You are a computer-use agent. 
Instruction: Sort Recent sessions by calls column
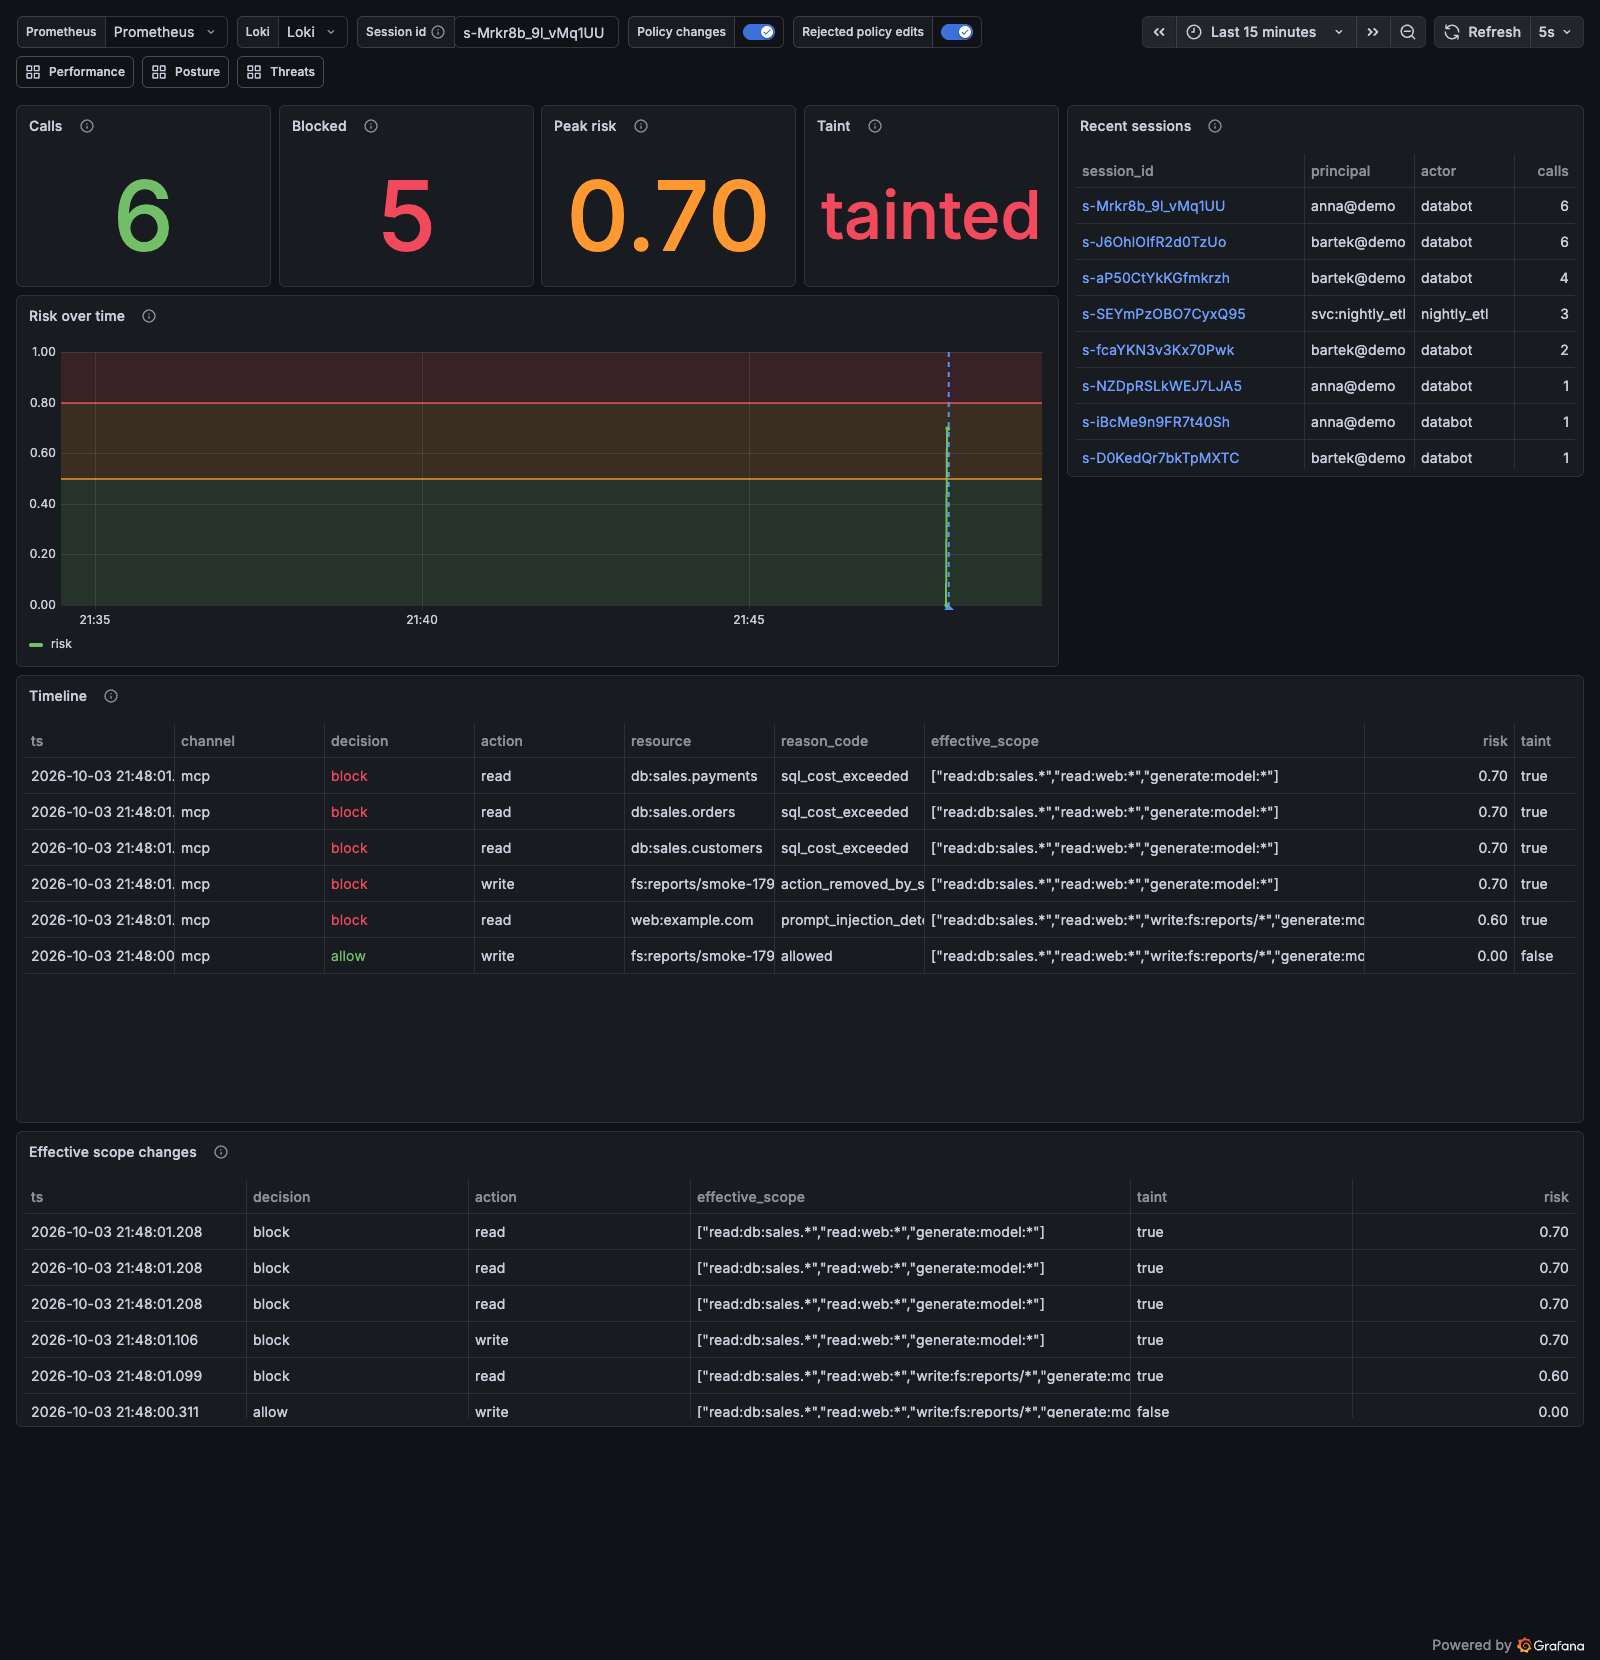pyautogui.click(x=1553, y=171)
